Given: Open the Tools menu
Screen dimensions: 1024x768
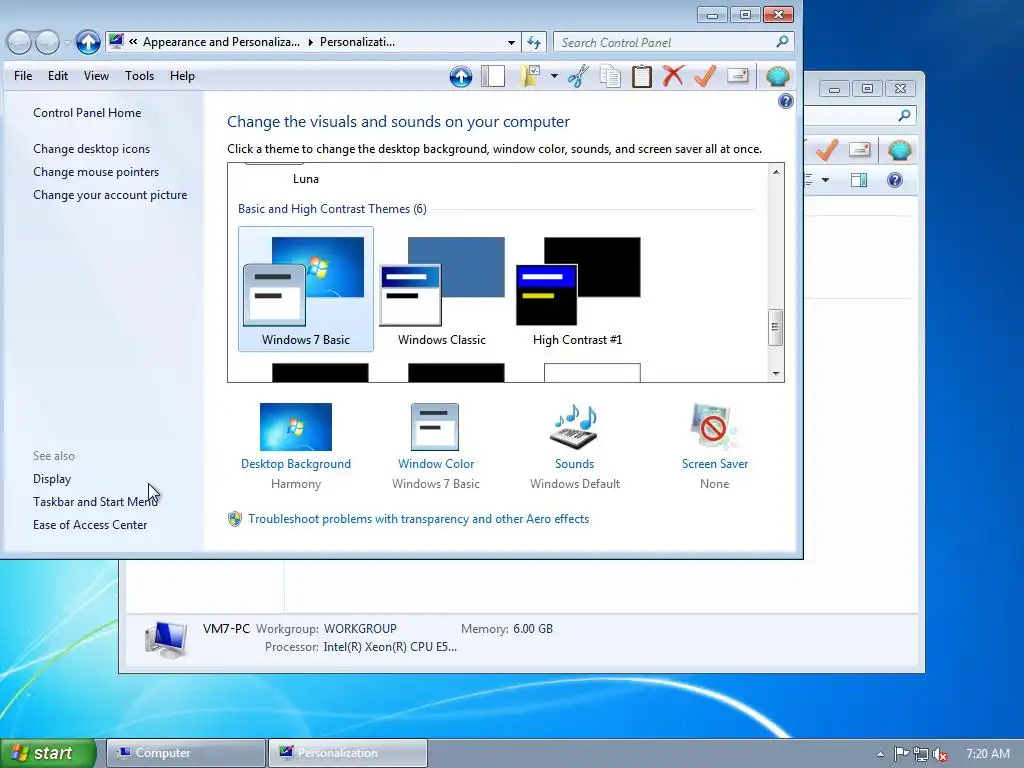Looking at the screenshot, I should tap(140, 76).
